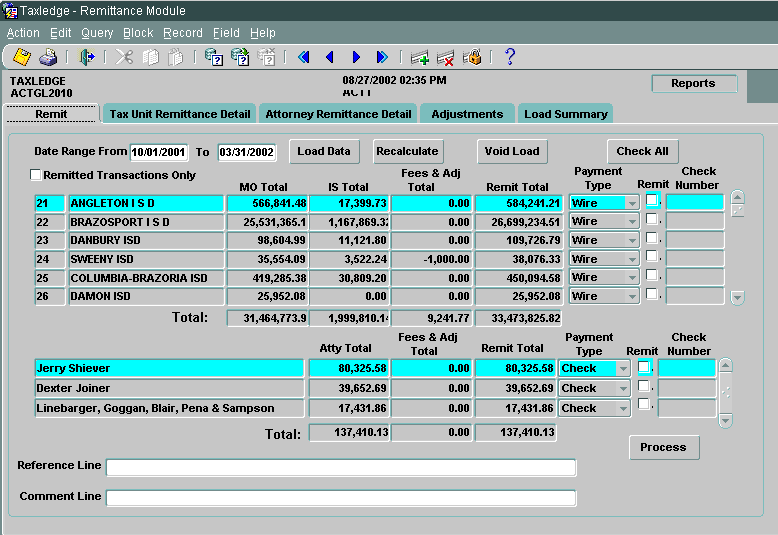The height and width of the screenshot is (535, 778).
Task: Enable Remitted Transactions Only checkbox
Action: [36, 175]
